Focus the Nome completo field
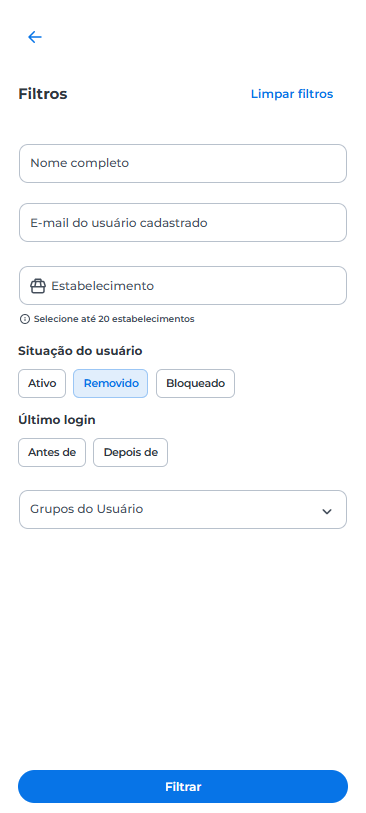 (x=183, y=163)
